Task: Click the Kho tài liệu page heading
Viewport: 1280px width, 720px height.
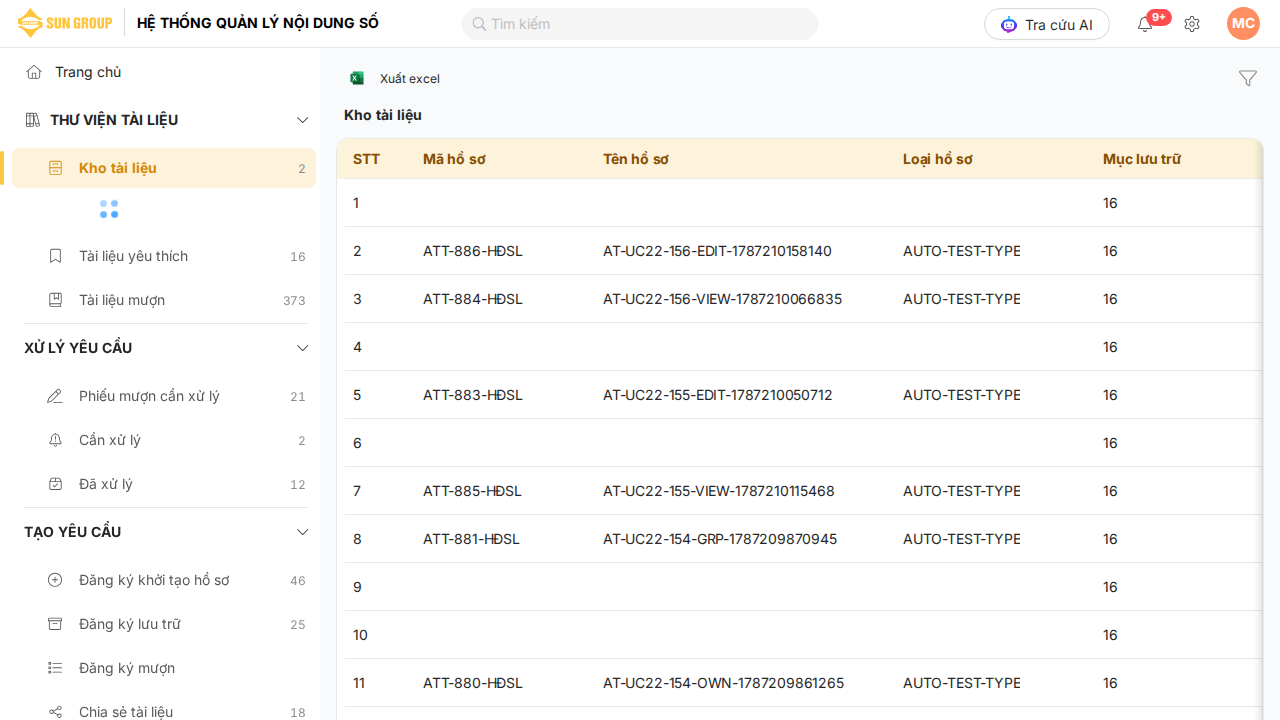Action: (x=383, y=115)
